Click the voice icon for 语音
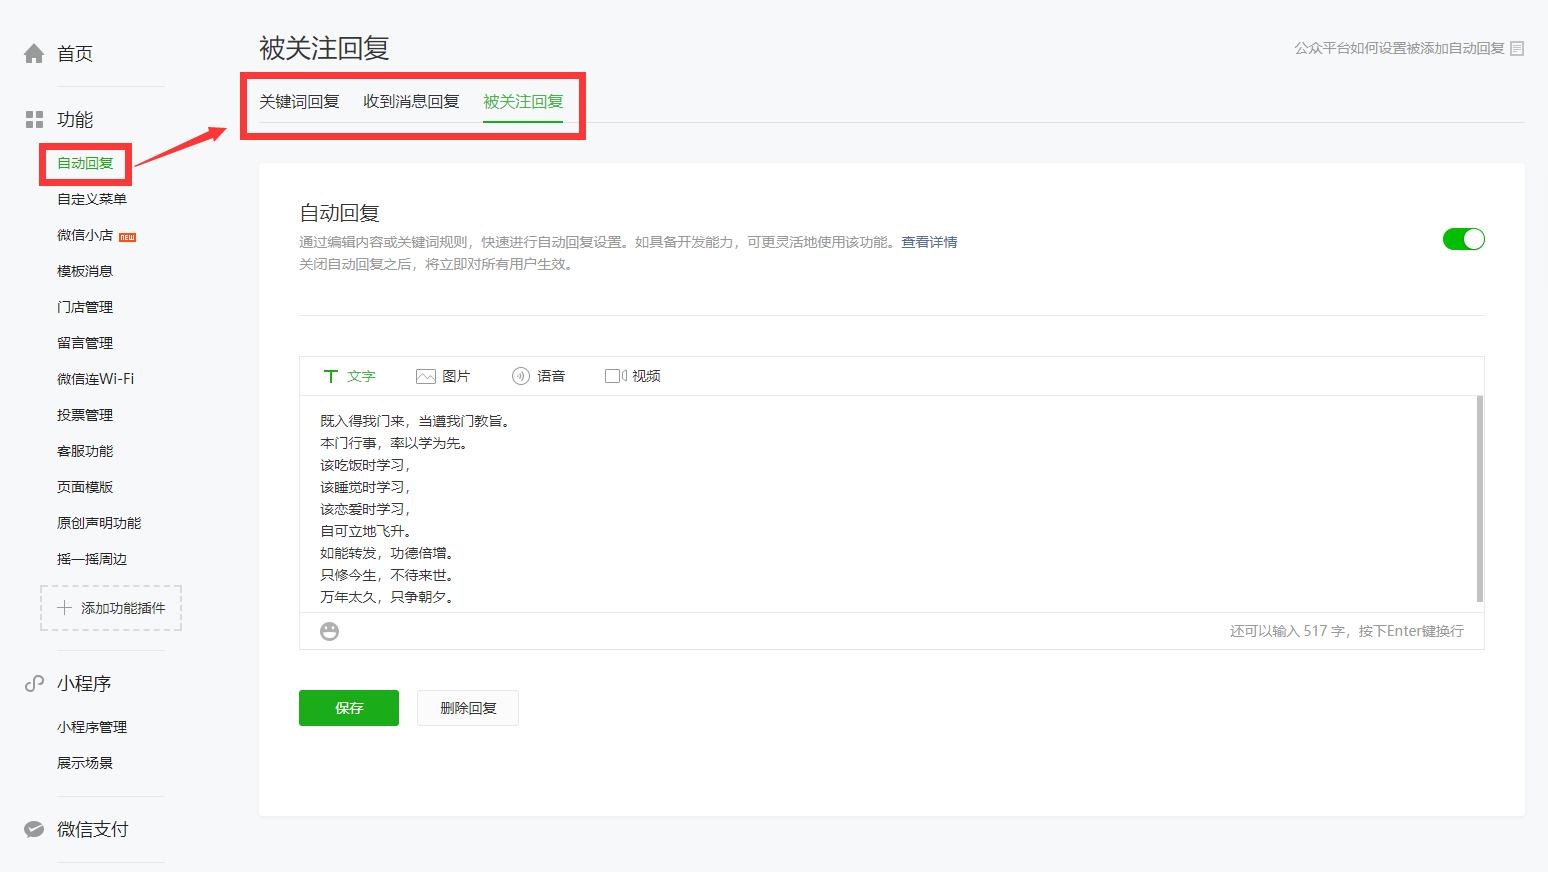 tap(520, 376)
